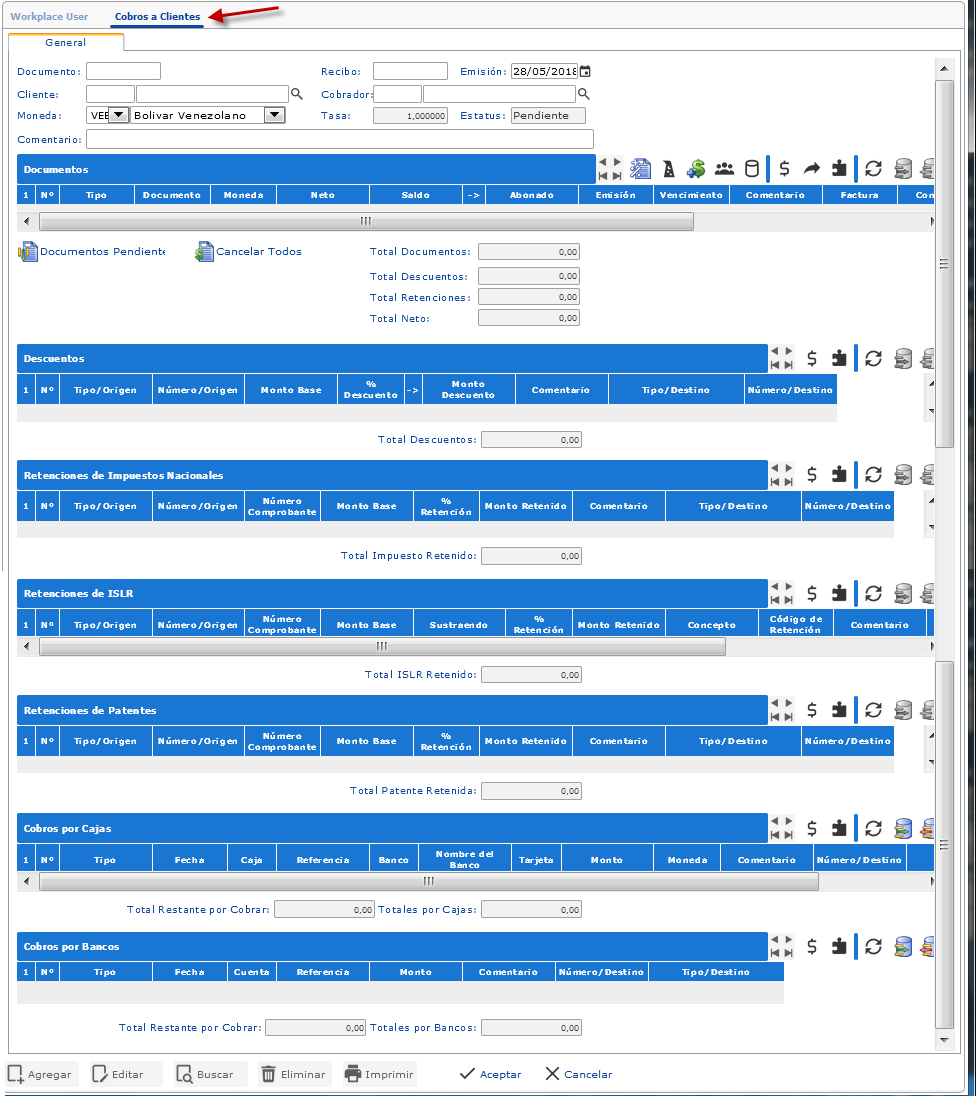Click the dollar sign icon in Cobros por Bancos
The width and height of the screenshot is (976, 1096).
point(812,946)
